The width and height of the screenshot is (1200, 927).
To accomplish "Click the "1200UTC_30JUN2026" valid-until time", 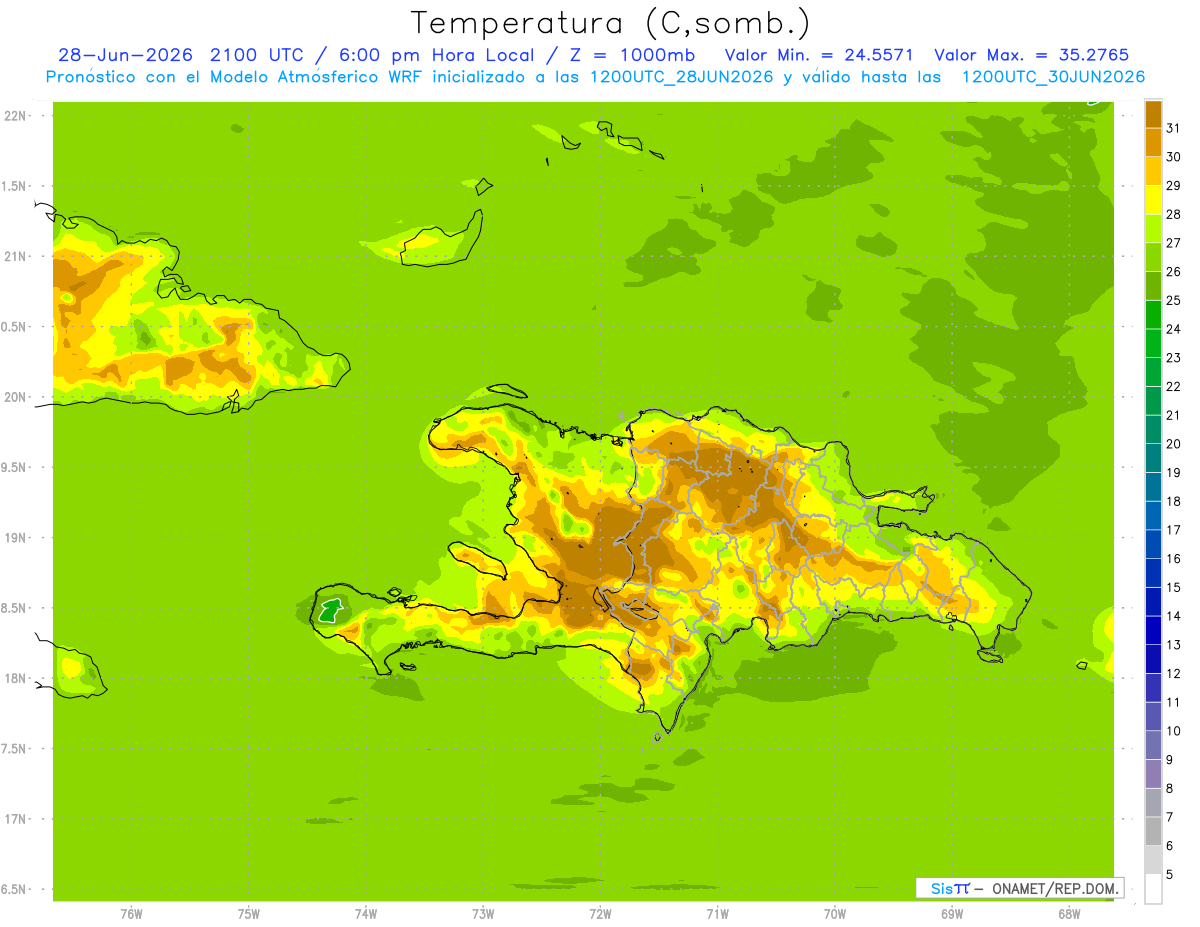I will tap(1053, 77).
